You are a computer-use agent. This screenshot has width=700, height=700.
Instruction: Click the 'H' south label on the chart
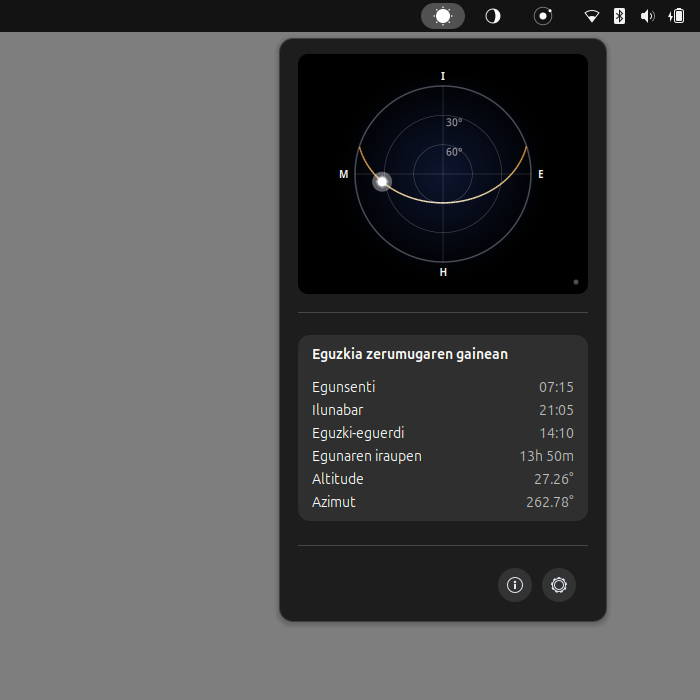pyautogui.click(x=443, y=272)
